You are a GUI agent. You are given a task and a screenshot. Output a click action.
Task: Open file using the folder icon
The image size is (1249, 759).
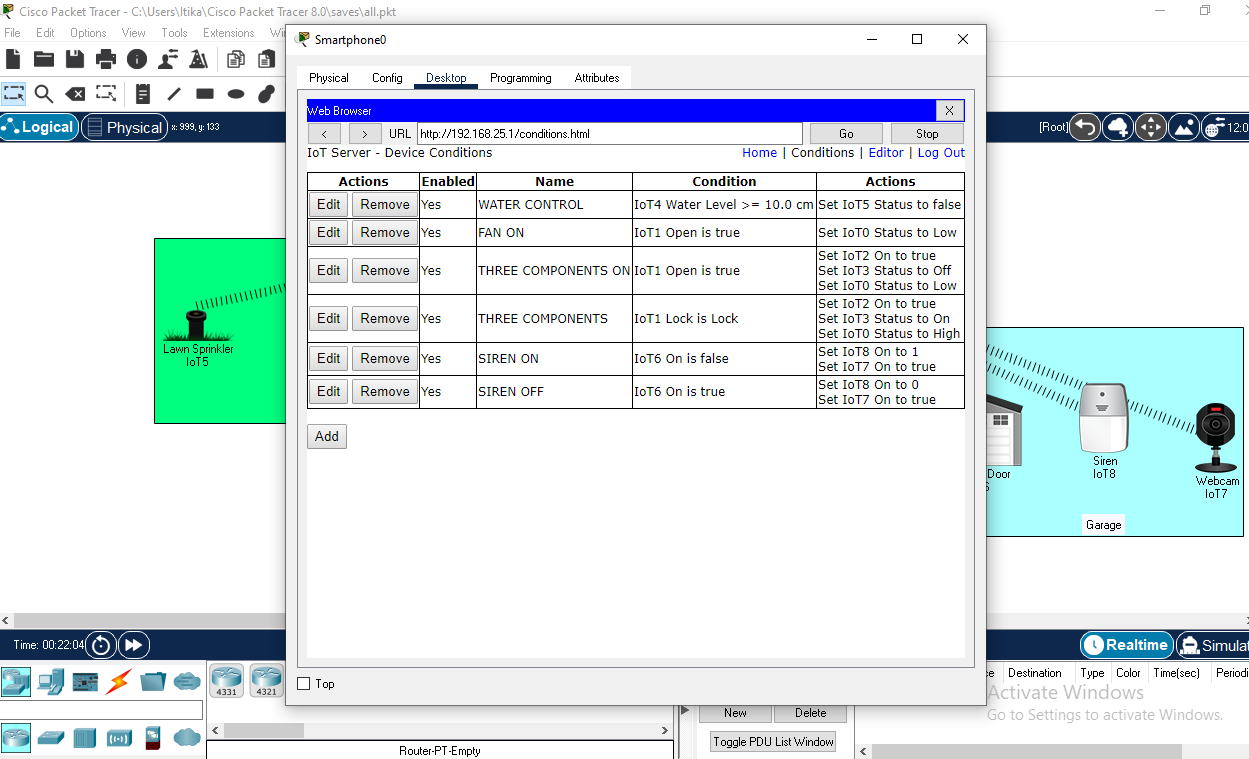43,59
